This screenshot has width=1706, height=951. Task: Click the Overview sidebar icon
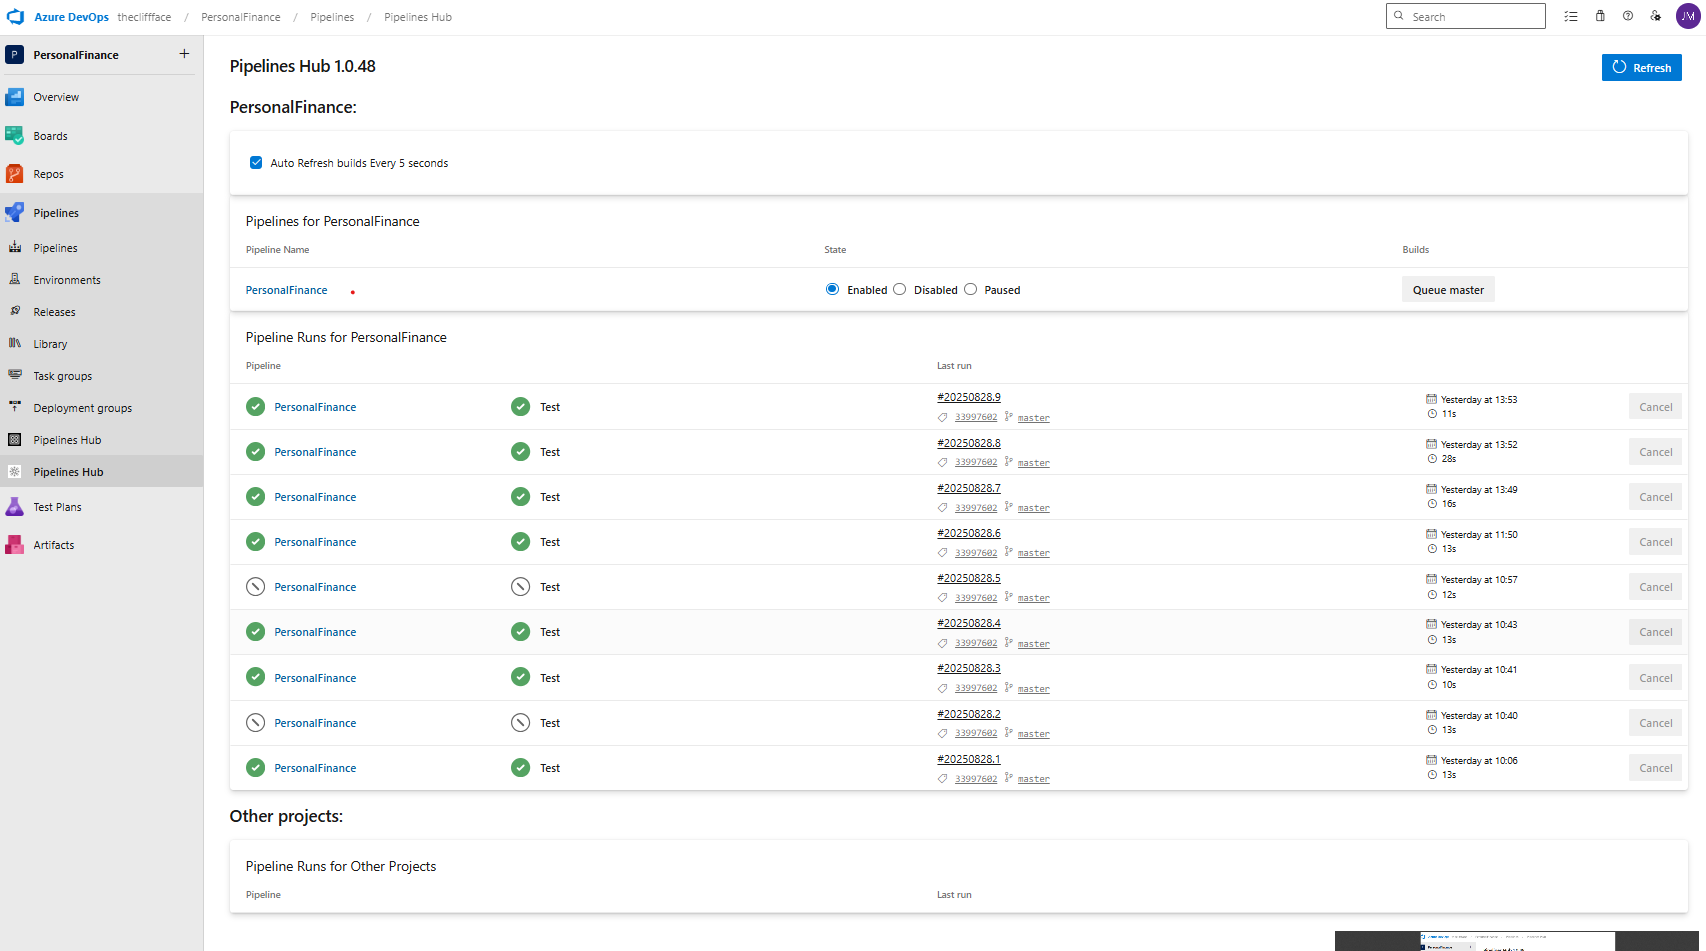click(x=15, y=97)
